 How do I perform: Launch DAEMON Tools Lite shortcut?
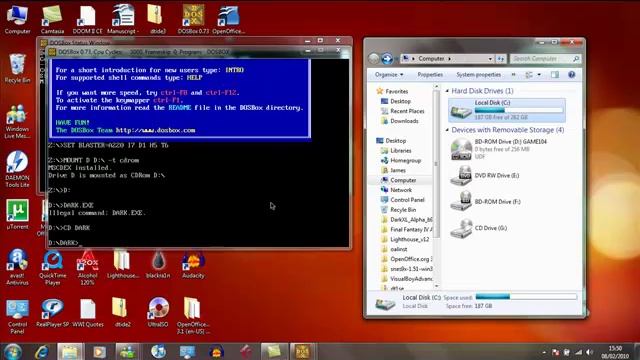coord(17,169)
